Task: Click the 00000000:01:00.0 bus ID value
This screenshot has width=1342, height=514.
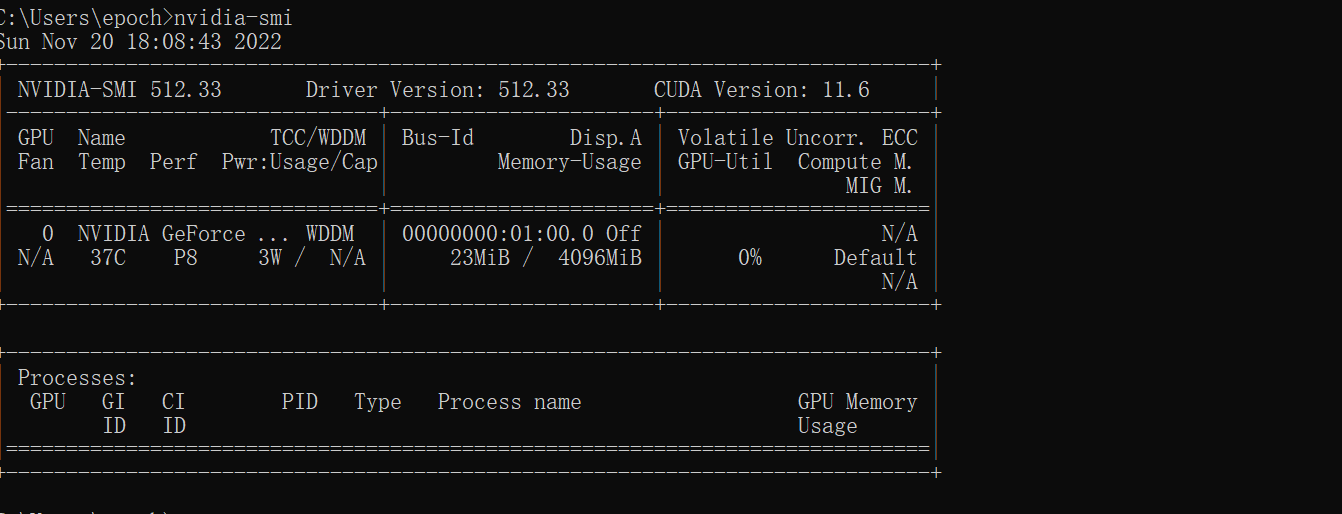Action: [497, 234]
